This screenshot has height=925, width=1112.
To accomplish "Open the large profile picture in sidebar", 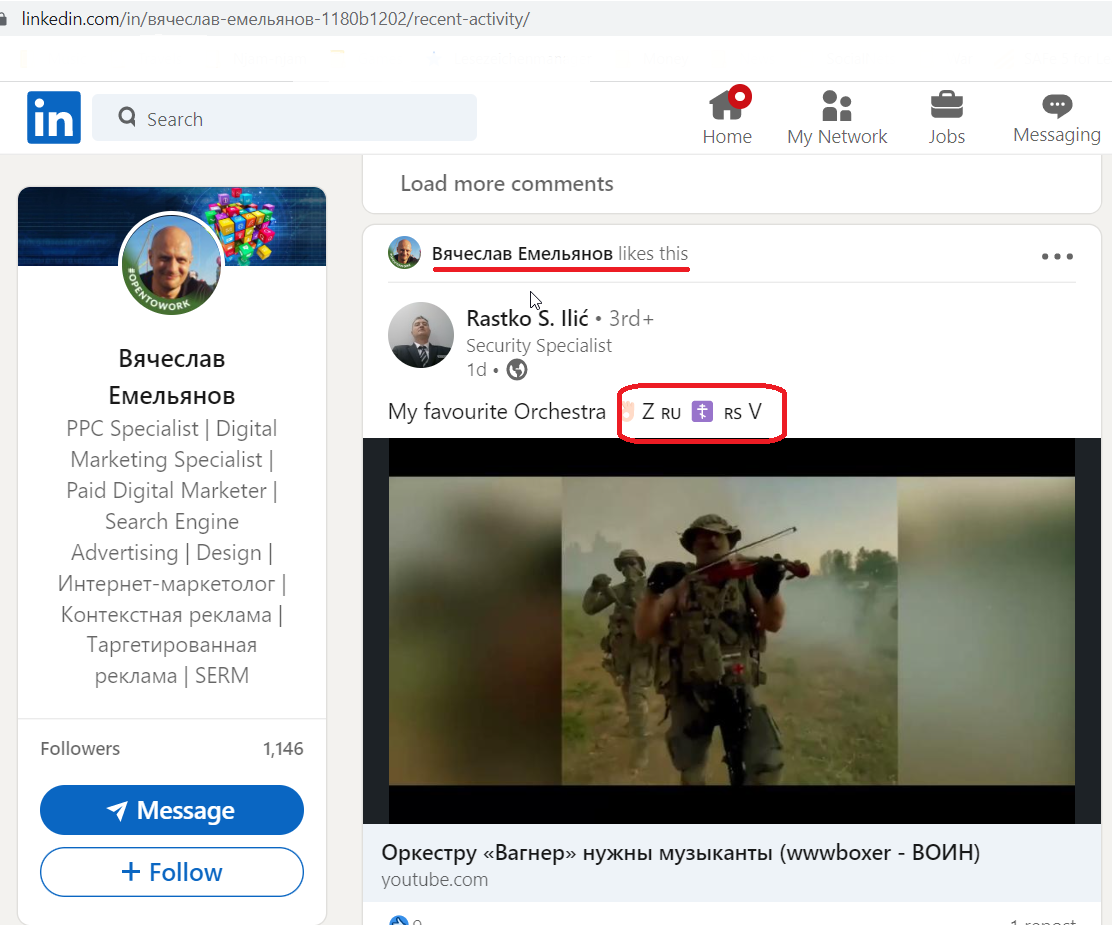I will (172, 264).
